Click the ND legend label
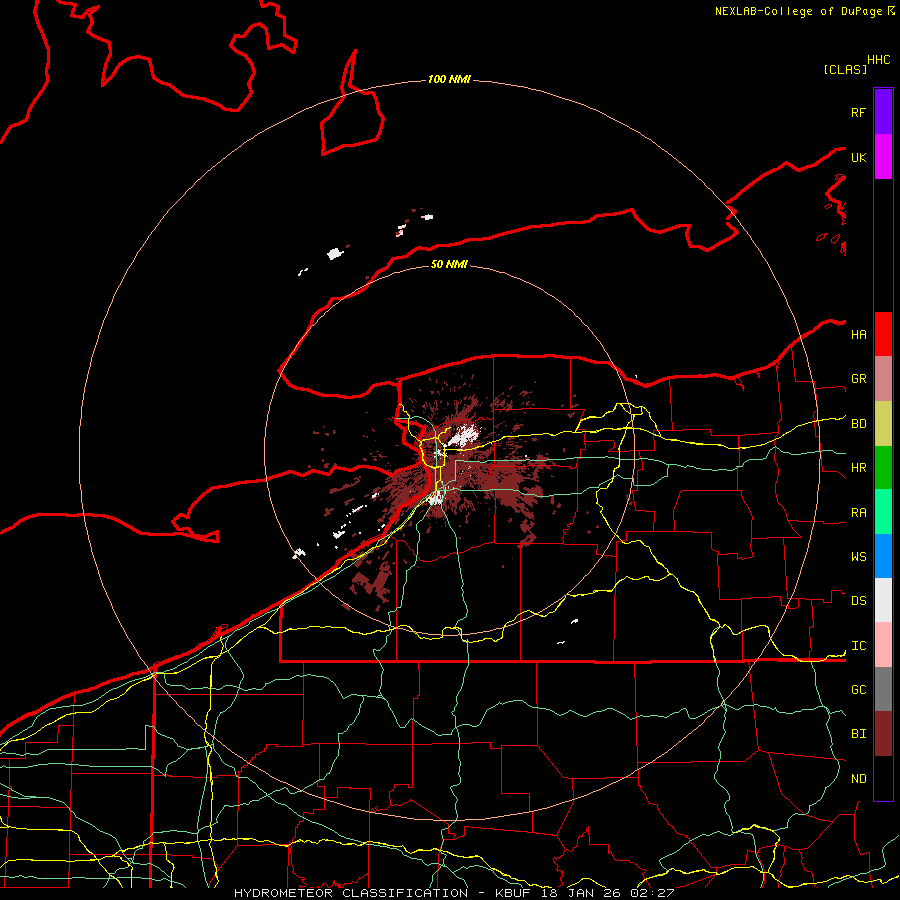The image size is (900, 900). pos(858,779)
